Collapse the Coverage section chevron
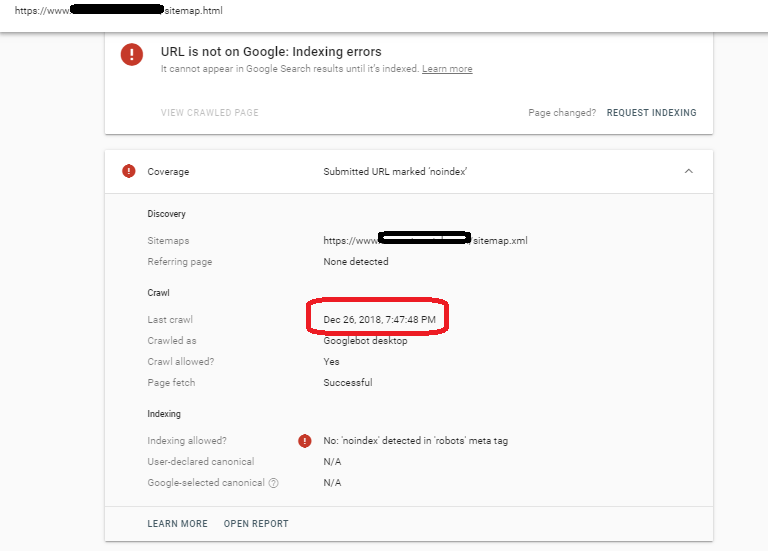 [689, 171]
